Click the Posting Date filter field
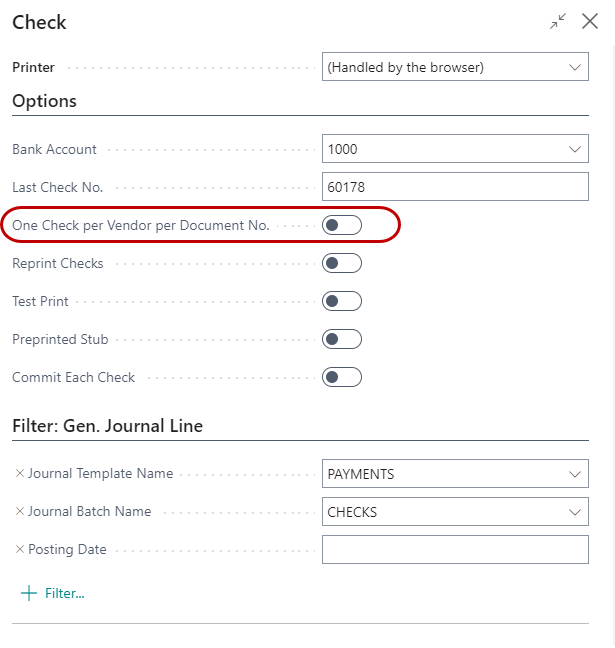The width and height of the screenshot is (615, 648). (x=455, y=550)
